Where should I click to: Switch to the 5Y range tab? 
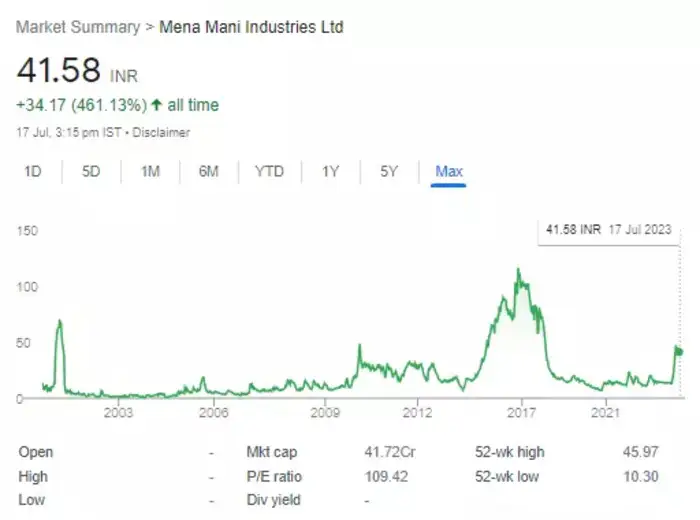click(x=389, y=172)
